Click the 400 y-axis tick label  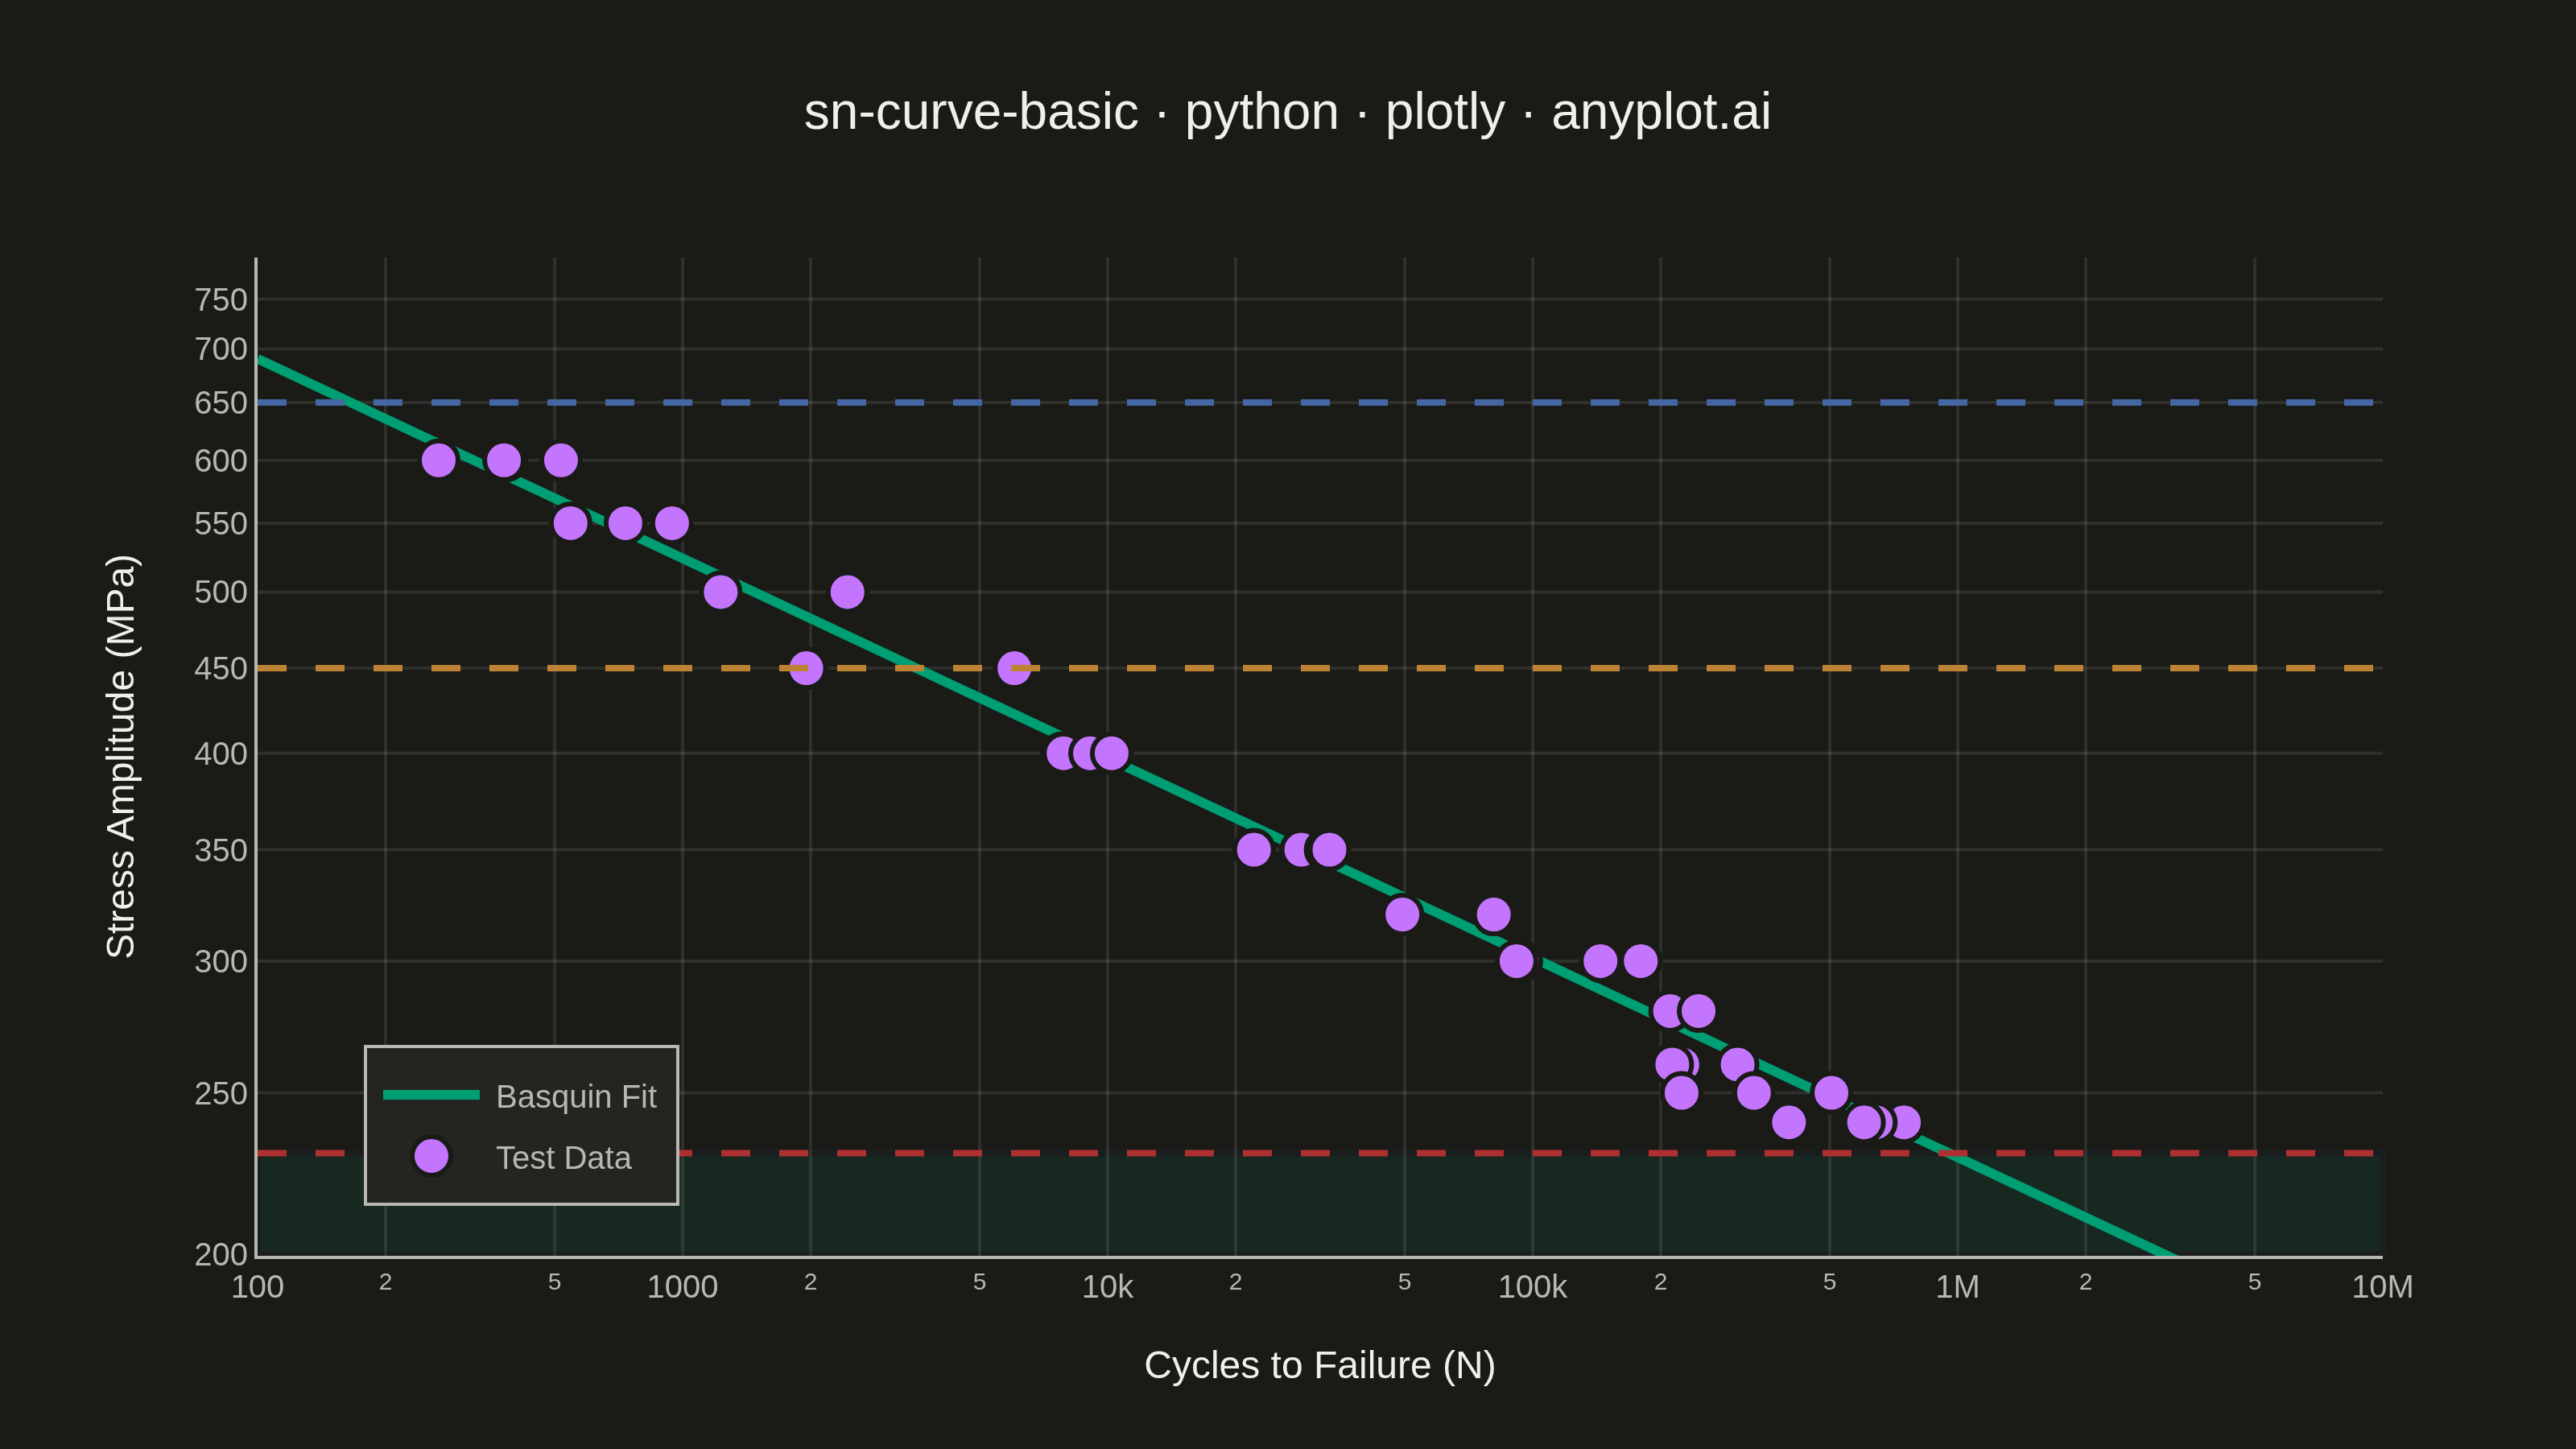(x=220, y=754)
